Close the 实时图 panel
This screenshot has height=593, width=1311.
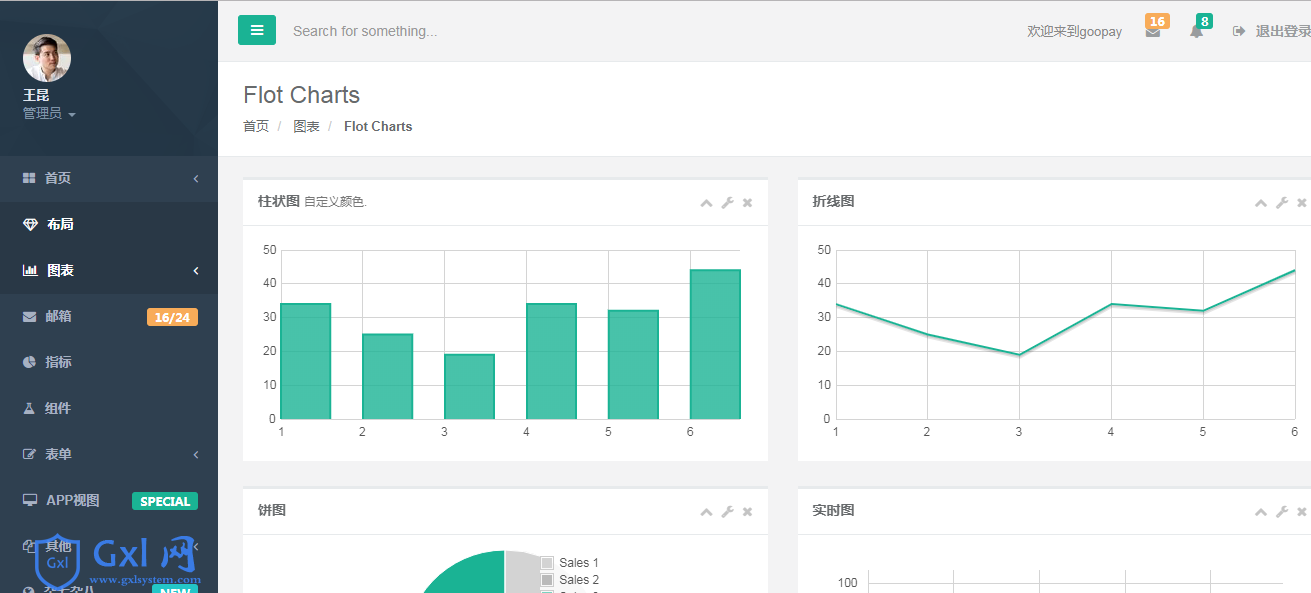tap(1302, 512)
